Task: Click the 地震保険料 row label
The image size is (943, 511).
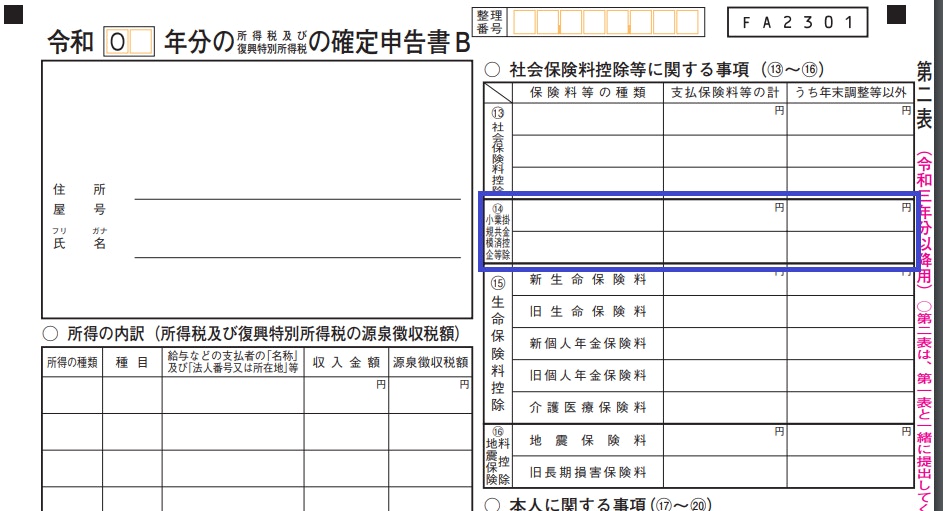Action: point(588,441)
